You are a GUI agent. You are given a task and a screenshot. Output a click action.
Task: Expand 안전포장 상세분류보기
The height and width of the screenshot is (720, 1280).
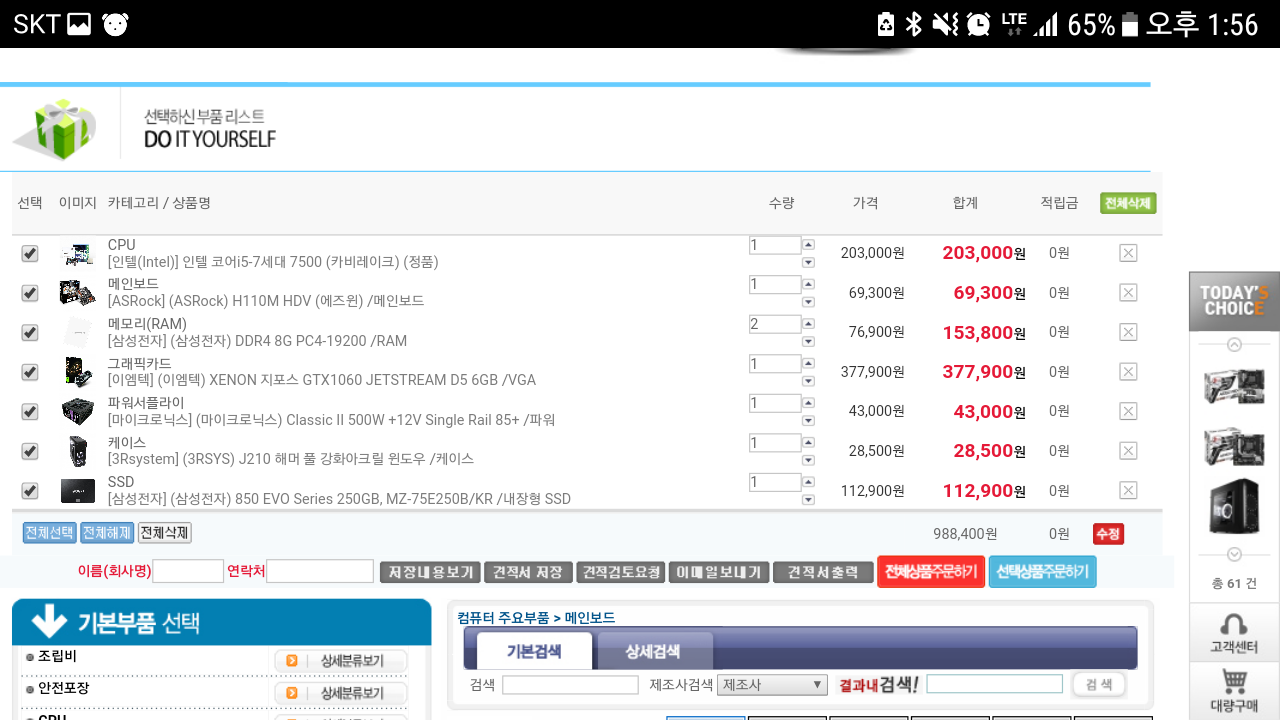pos(341,693)
